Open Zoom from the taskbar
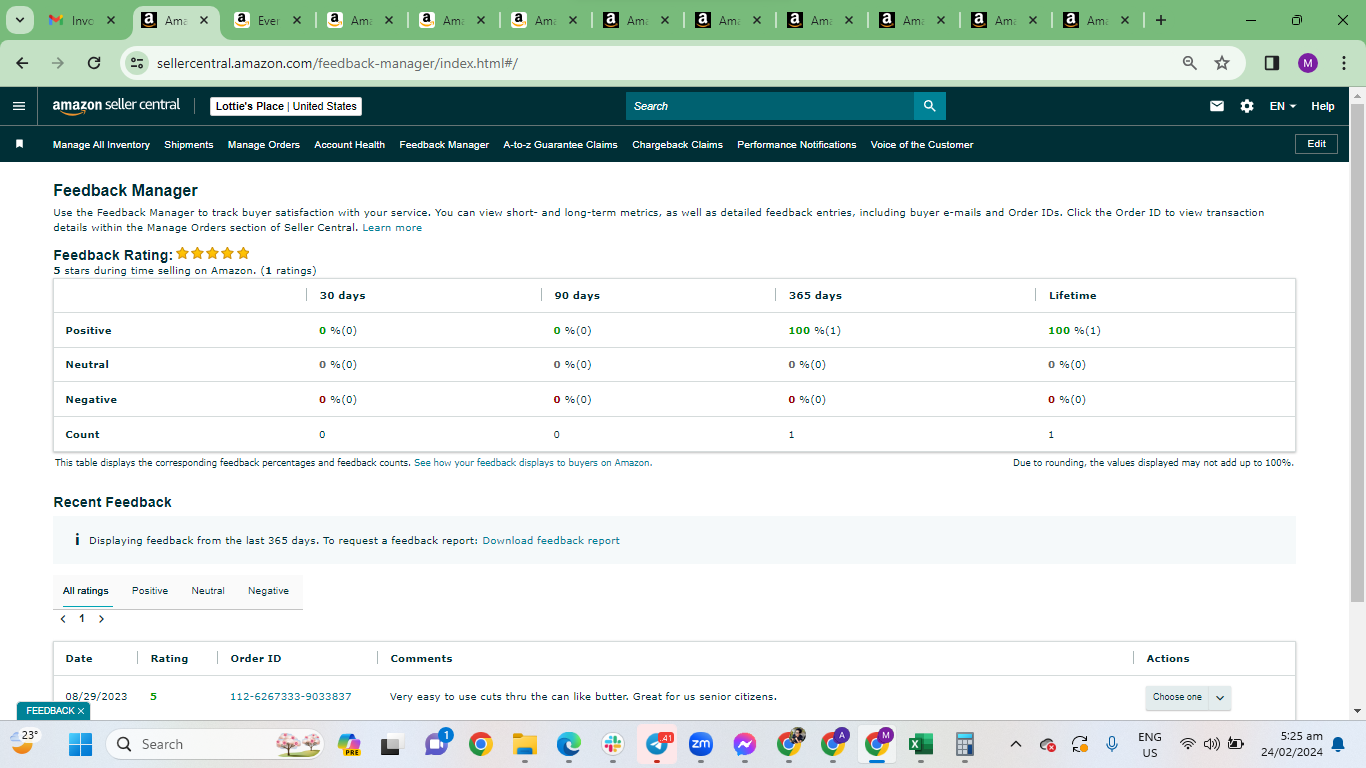This screenshot has height=768, width=1366. [x=701, y=744]
